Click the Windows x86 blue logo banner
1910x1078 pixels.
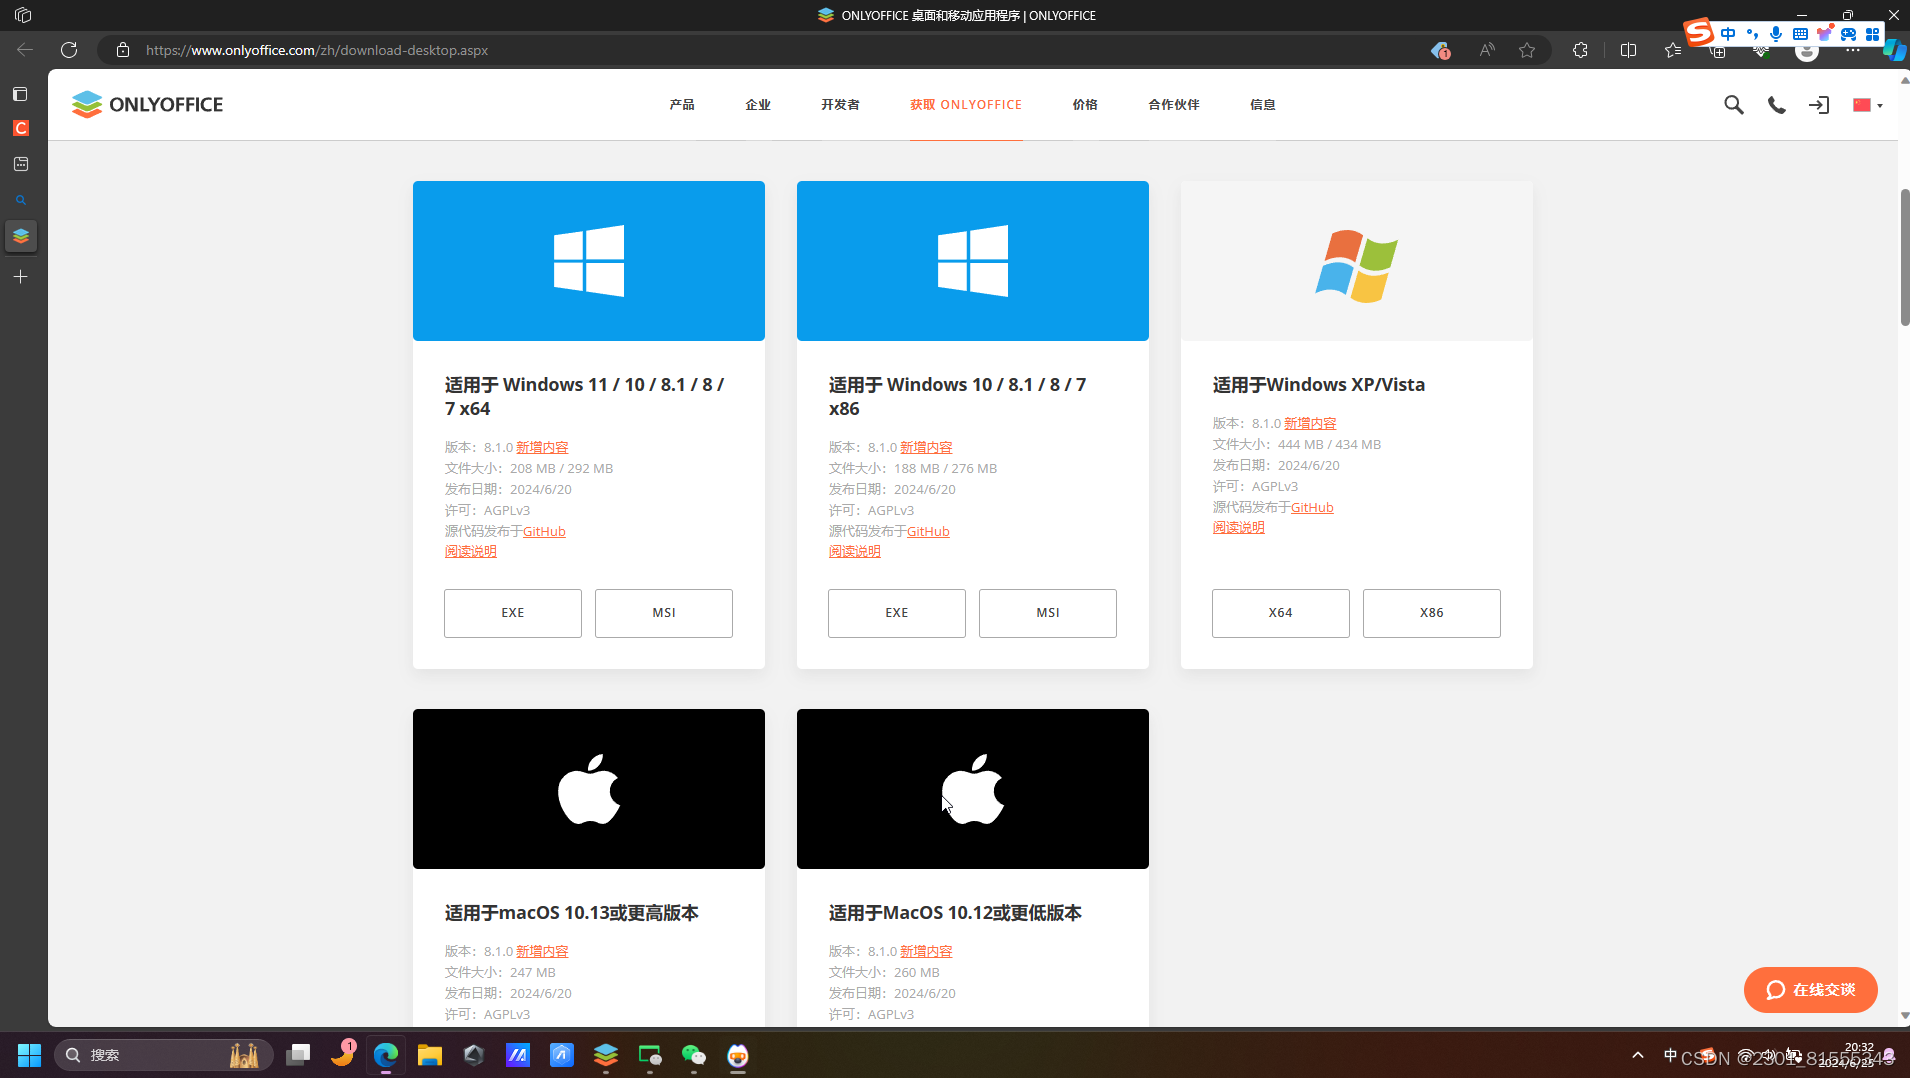(x=973, y=261)
